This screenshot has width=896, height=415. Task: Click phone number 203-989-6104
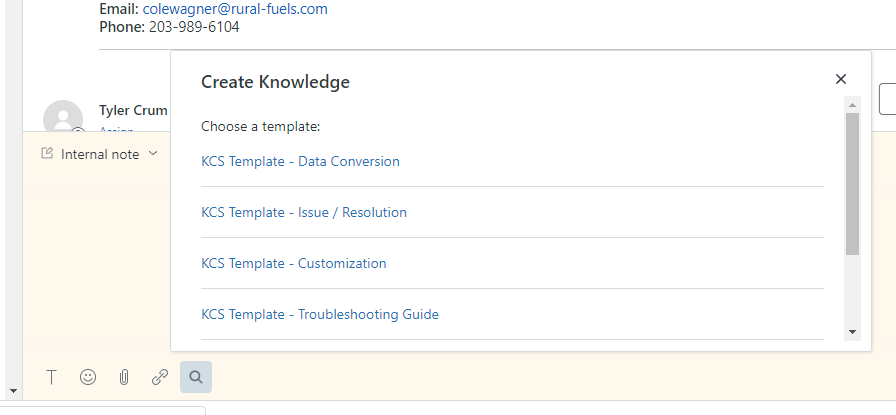pos(194,27)
